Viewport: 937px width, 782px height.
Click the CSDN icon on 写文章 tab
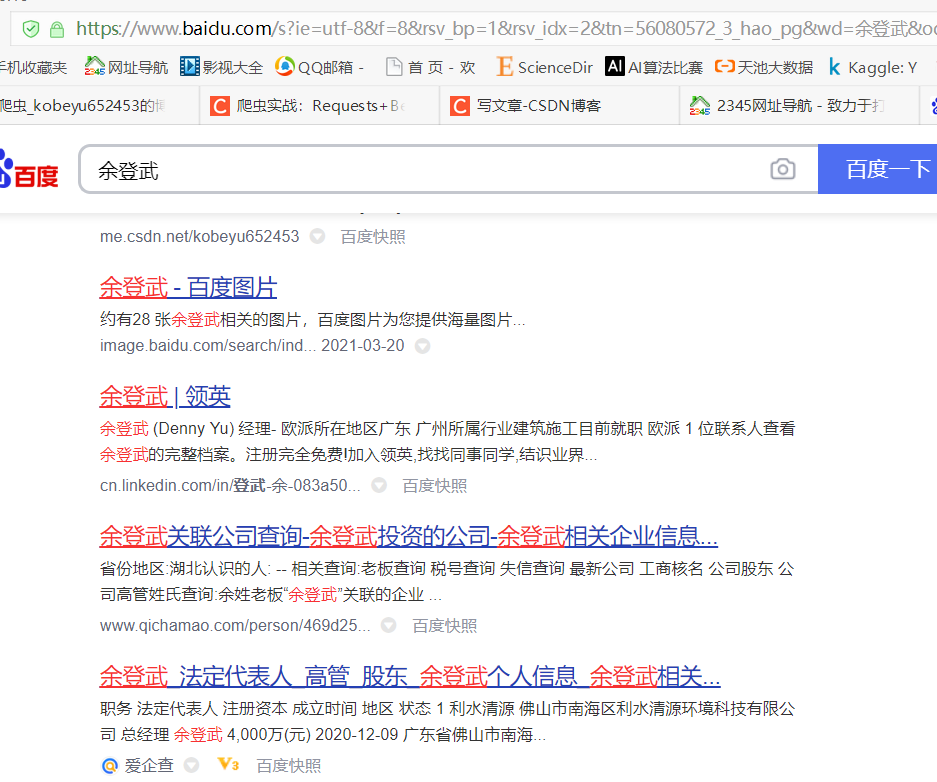[x=460, y=106]
